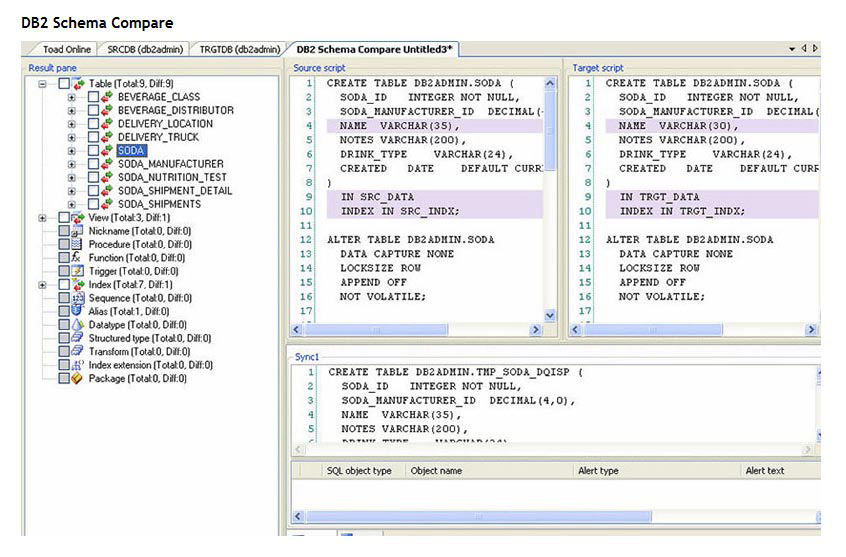Screen dimensions: 846x557
Task: Click the source script scroll-up arrow
Action: coord(550,83)
